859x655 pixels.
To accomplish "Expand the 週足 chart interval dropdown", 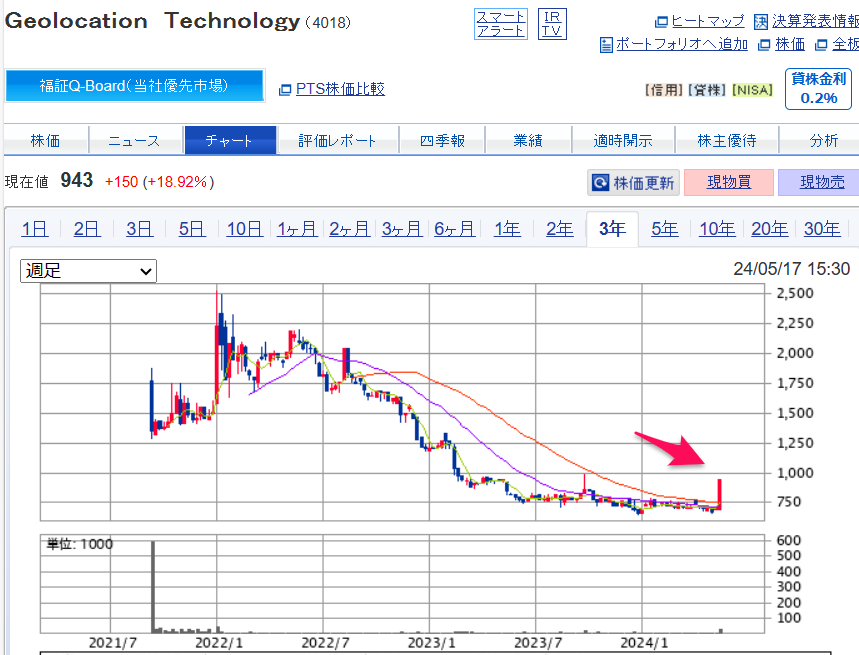I will point(89,271).
